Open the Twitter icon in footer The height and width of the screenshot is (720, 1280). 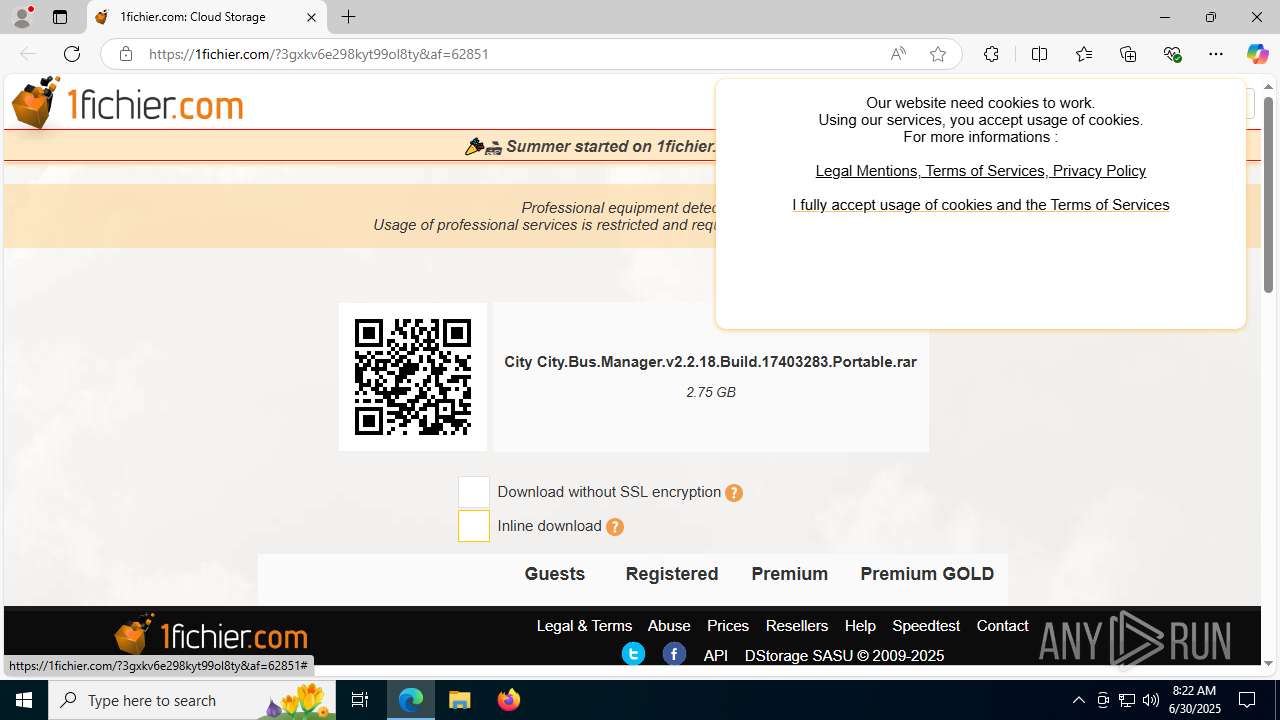click(633, 654)
